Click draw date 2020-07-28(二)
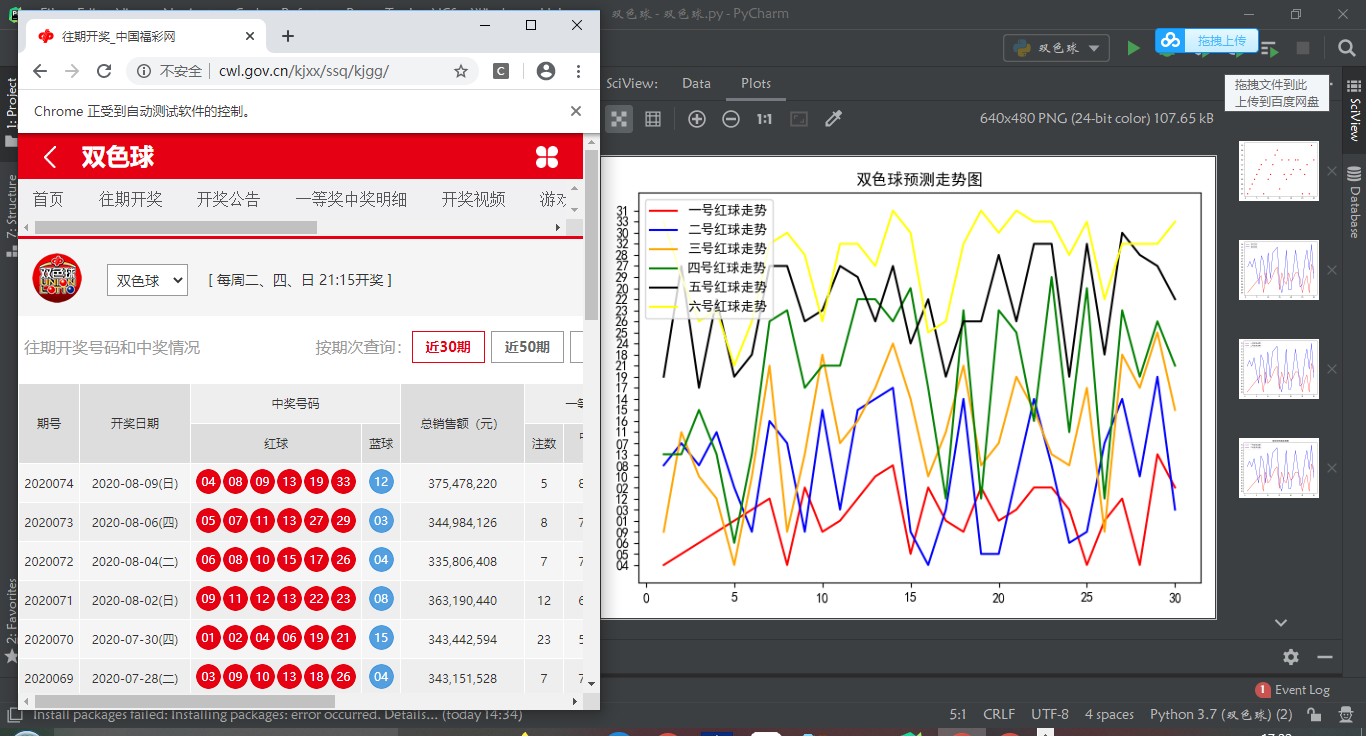The image size is (1366, 736). click(x=135, y=678)
